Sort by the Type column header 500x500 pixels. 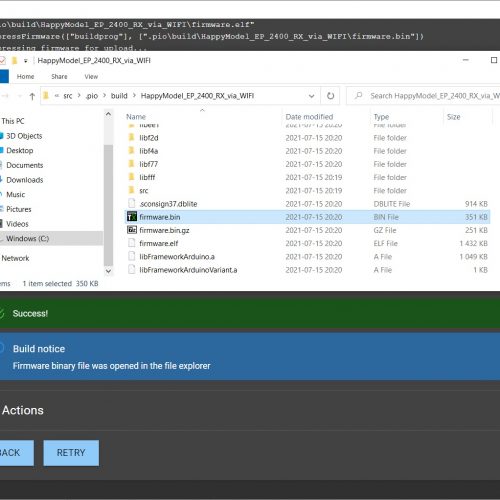click(381, 117)
